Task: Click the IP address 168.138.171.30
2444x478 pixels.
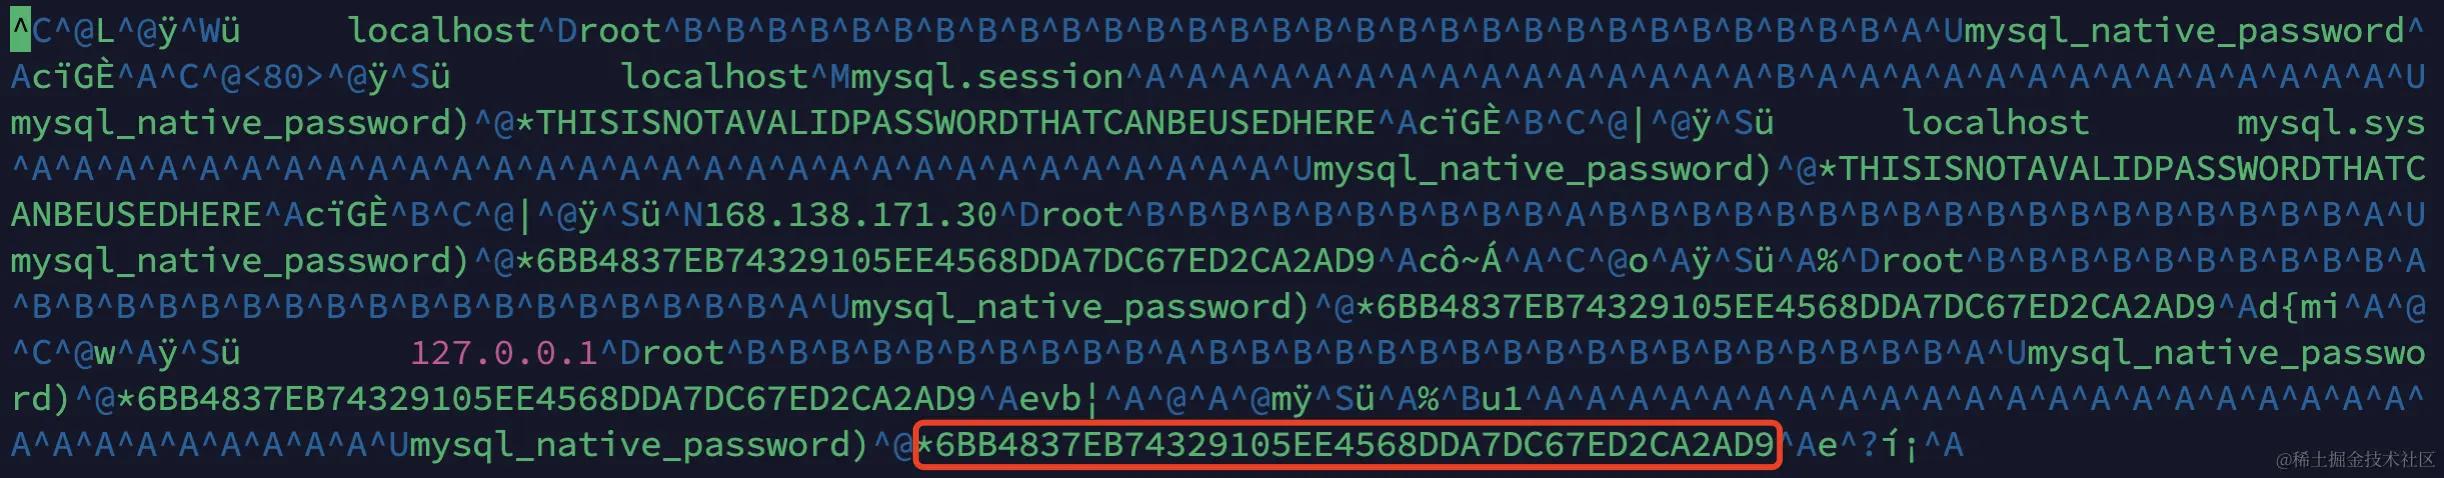Action: 850,215
